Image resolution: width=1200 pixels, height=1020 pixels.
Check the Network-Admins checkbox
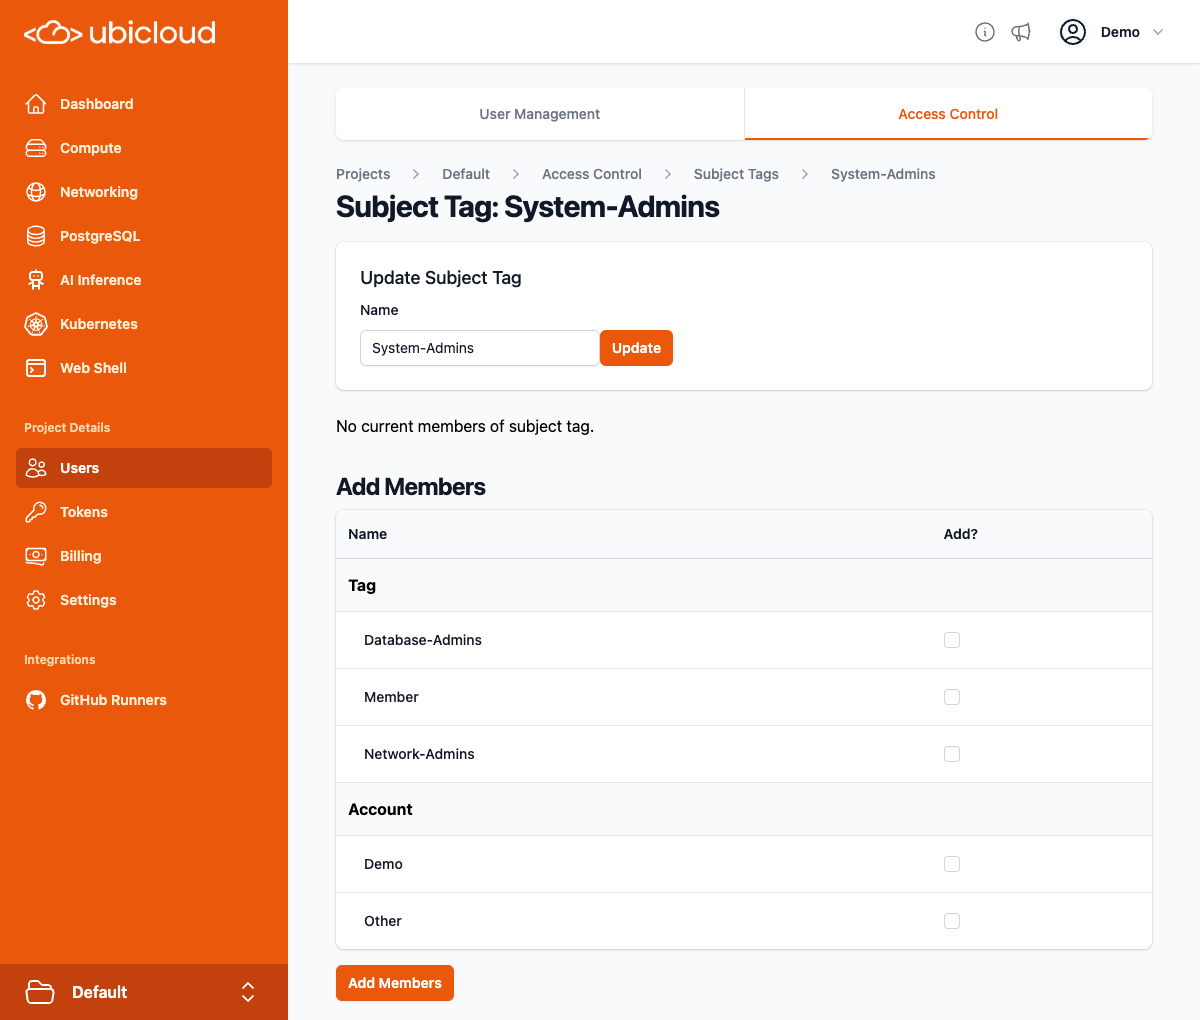[952, 754]
